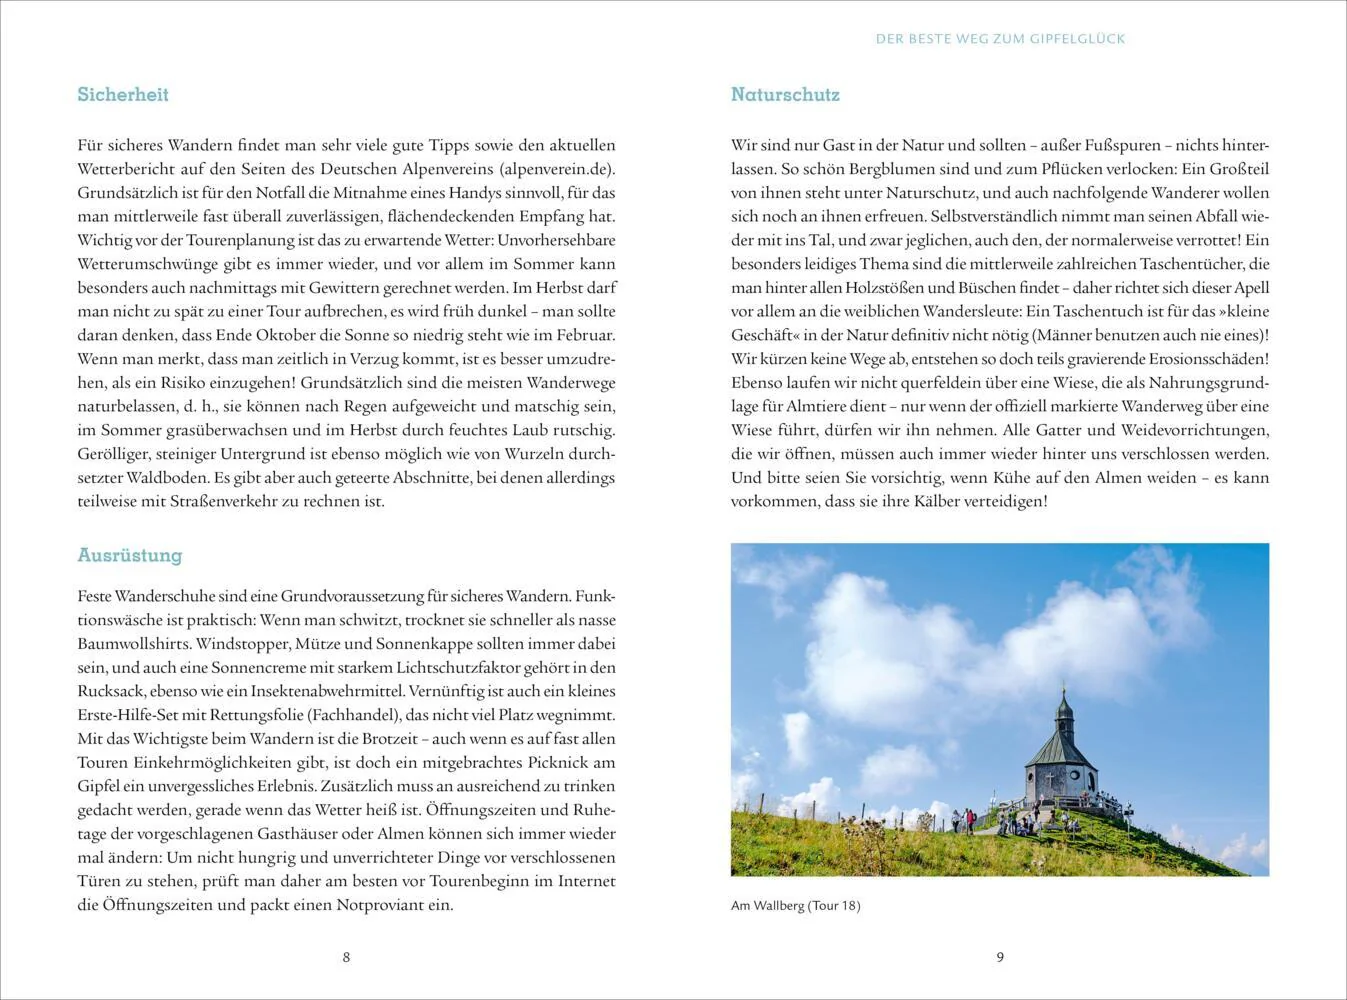This screenshot has width=1347, height=1000.
Task: Open the alpenverein.de web address
Action: coord(554,169)
